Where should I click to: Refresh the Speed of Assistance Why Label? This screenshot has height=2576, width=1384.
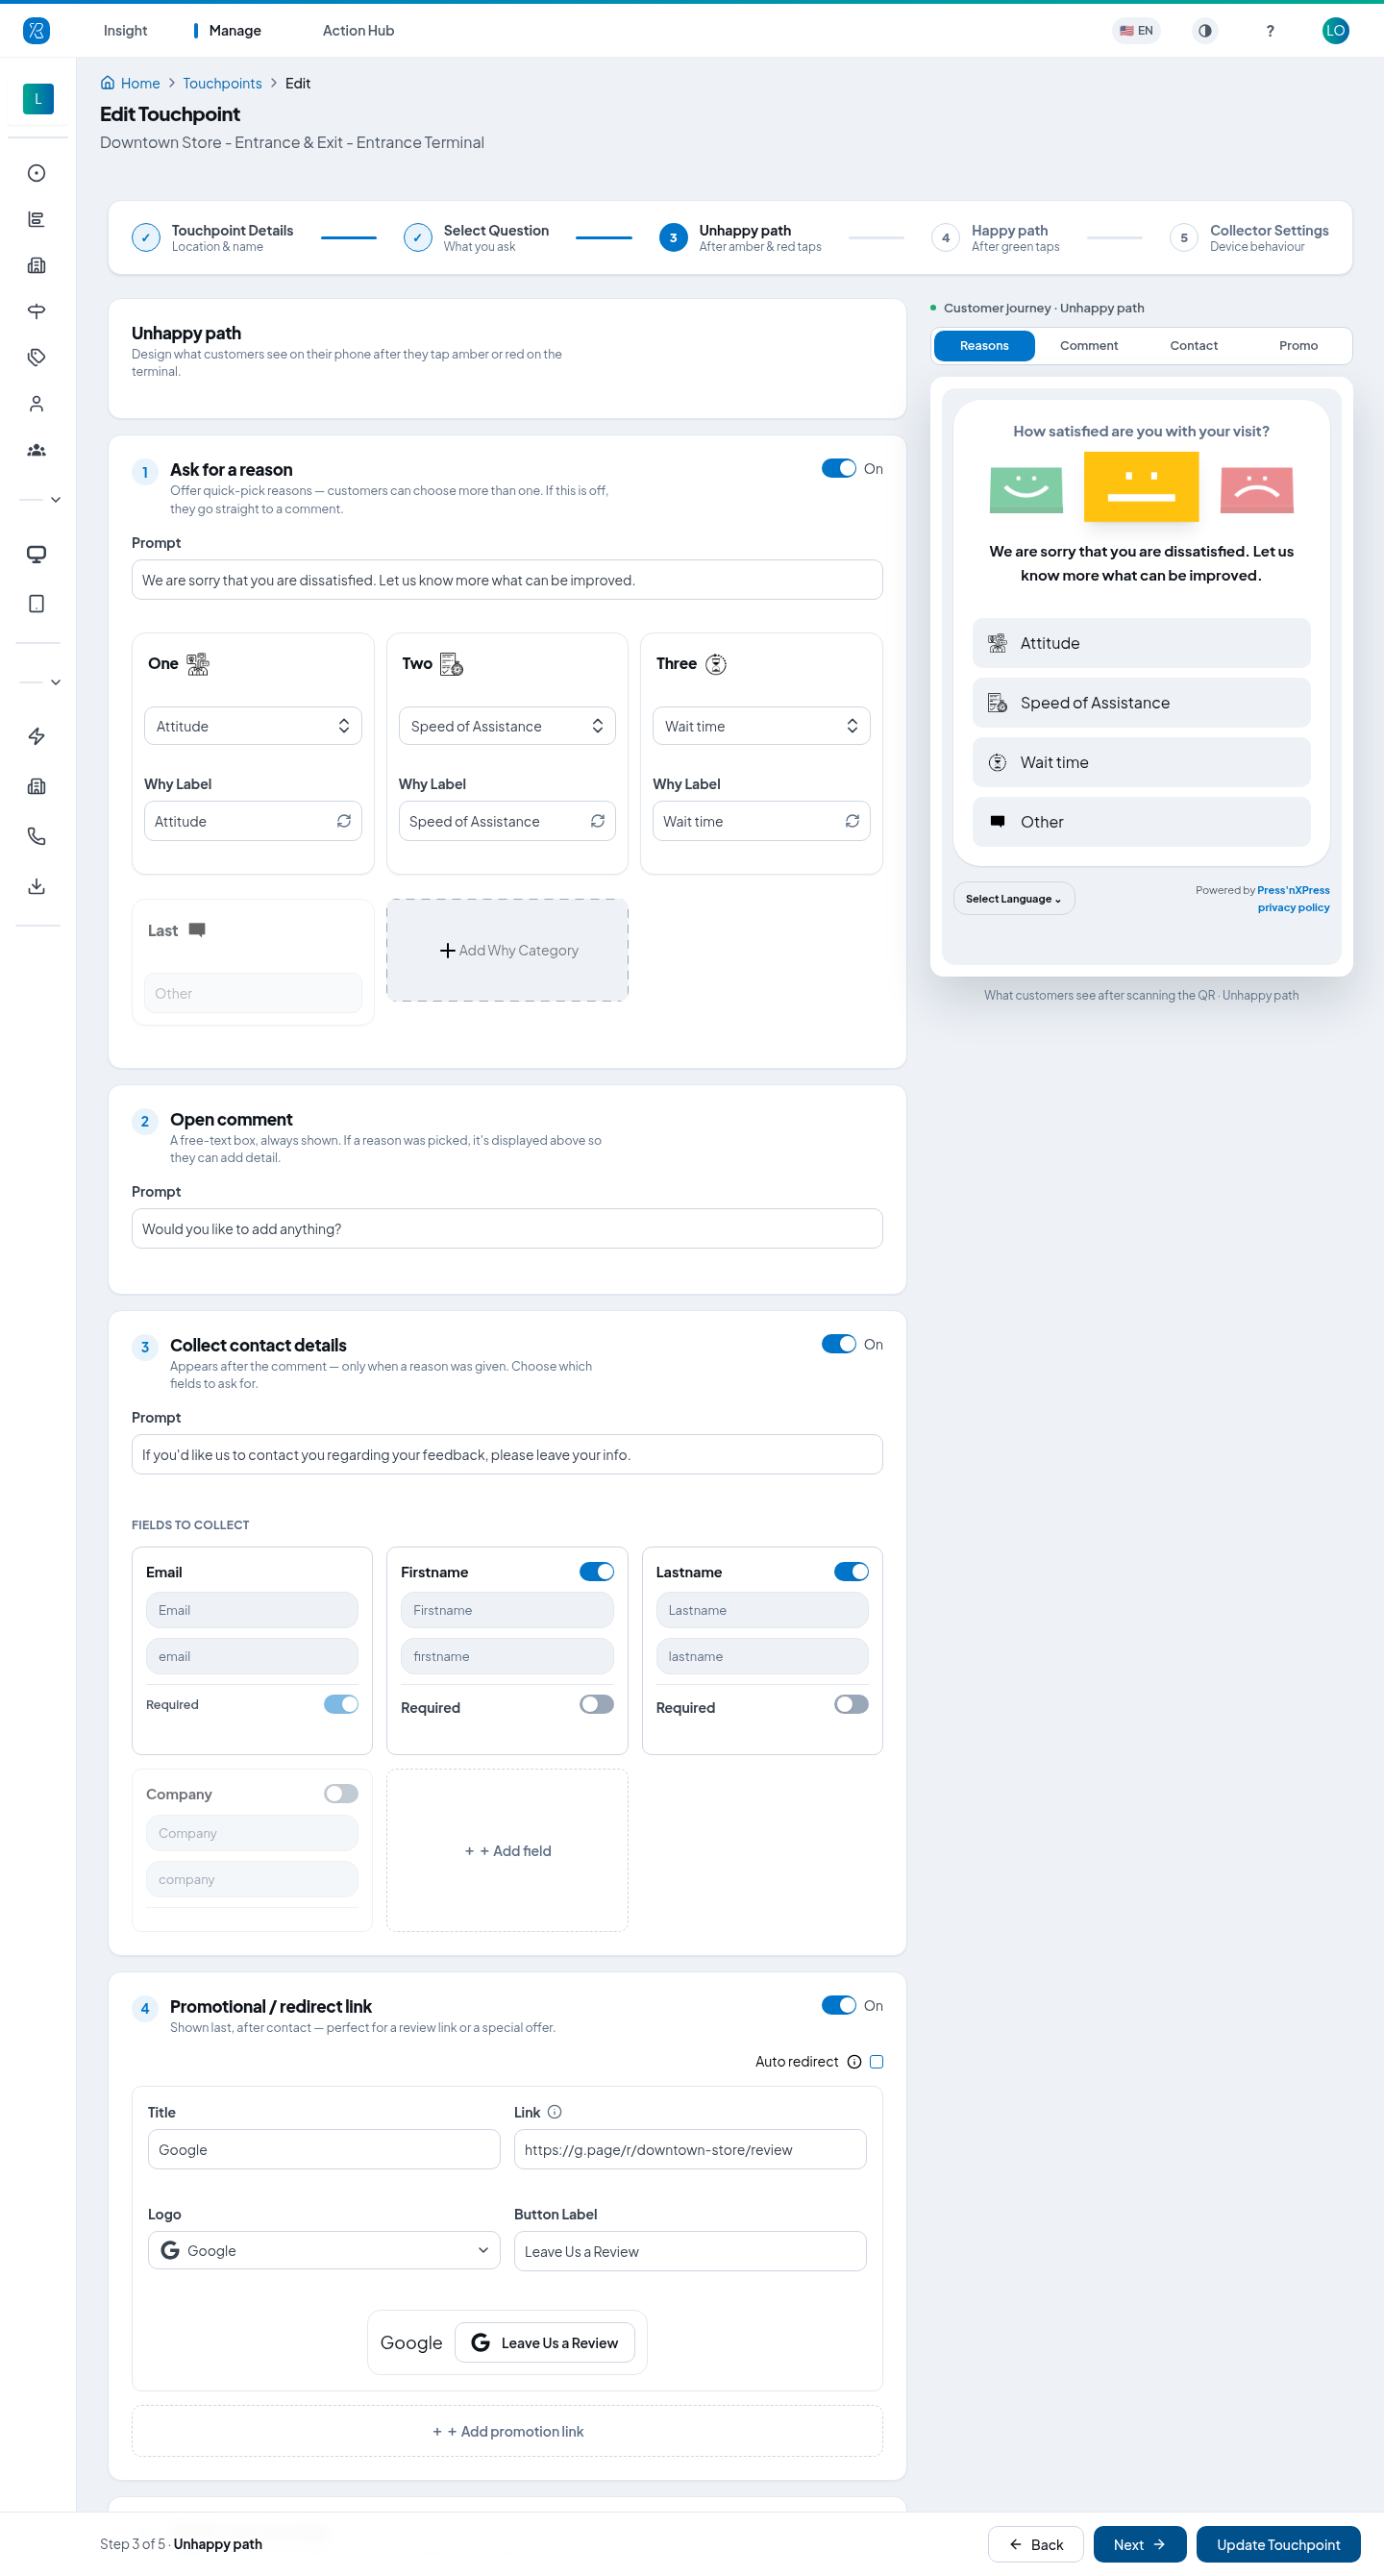[597, 821]
